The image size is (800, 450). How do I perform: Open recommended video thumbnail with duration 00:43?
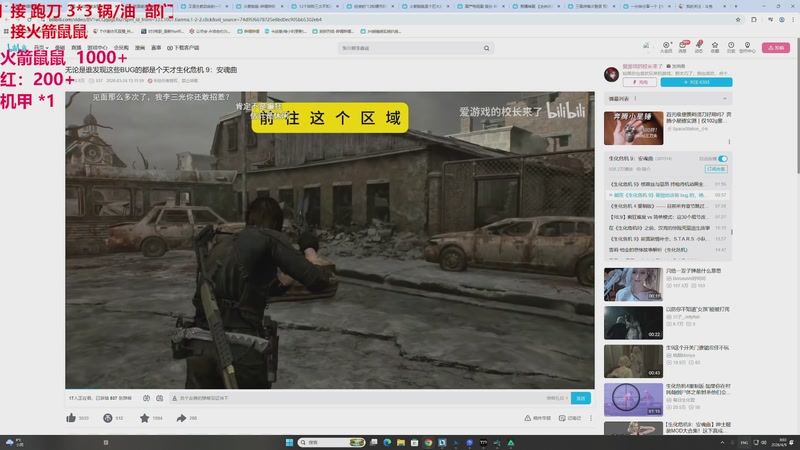(x=634, y=361)
